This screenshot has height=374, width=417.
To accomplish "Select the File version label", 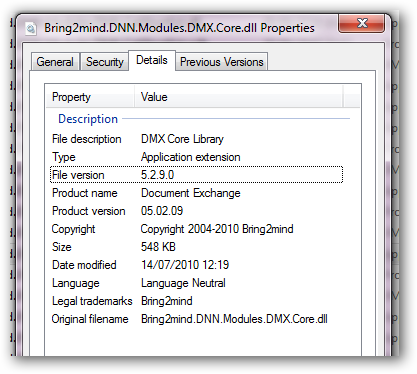I will [78, 175].
